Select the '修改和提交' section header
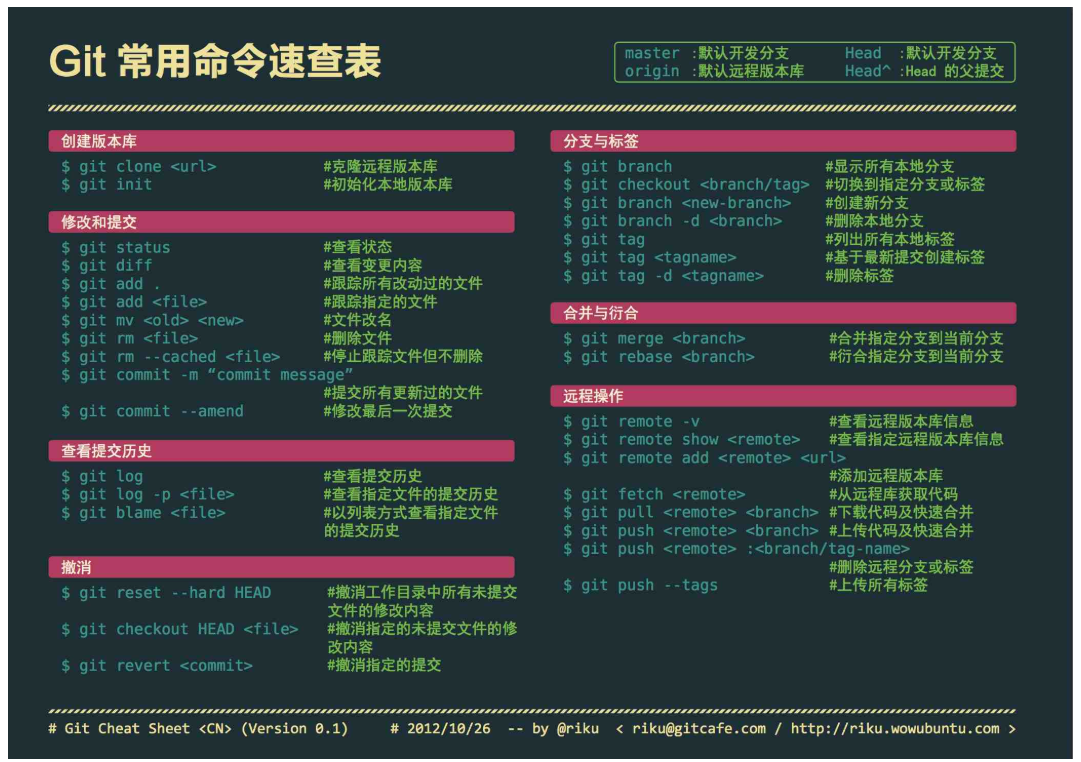The image size is (1081, 762). (281, 222)
